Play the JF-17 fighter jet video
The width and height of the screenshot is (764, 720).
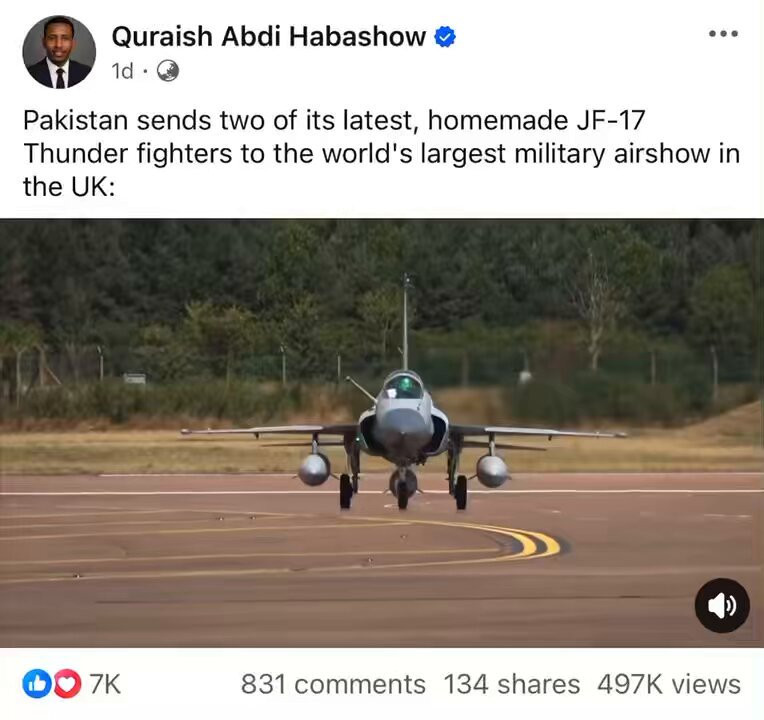point(382,433)
